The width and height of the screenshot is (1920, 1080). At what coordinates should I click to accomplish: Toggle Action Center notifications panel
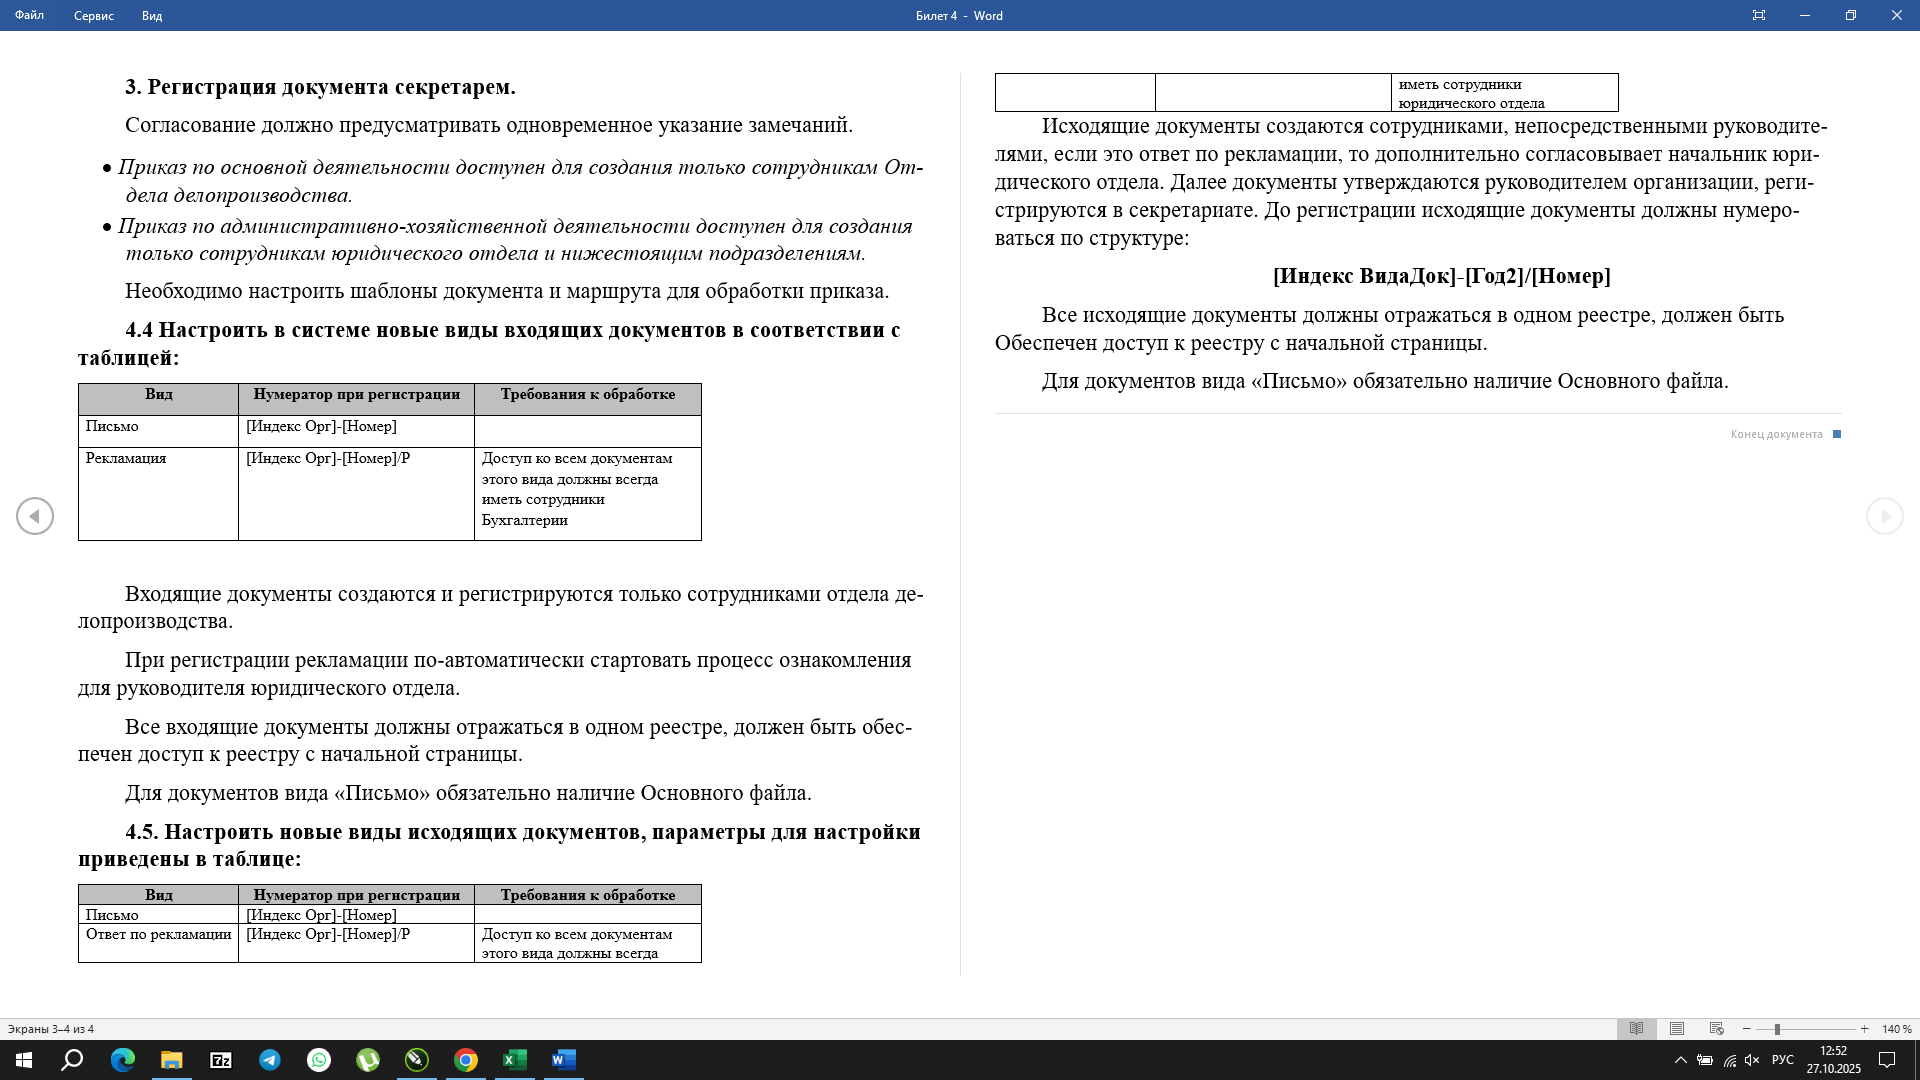tap(1888, 1061)
